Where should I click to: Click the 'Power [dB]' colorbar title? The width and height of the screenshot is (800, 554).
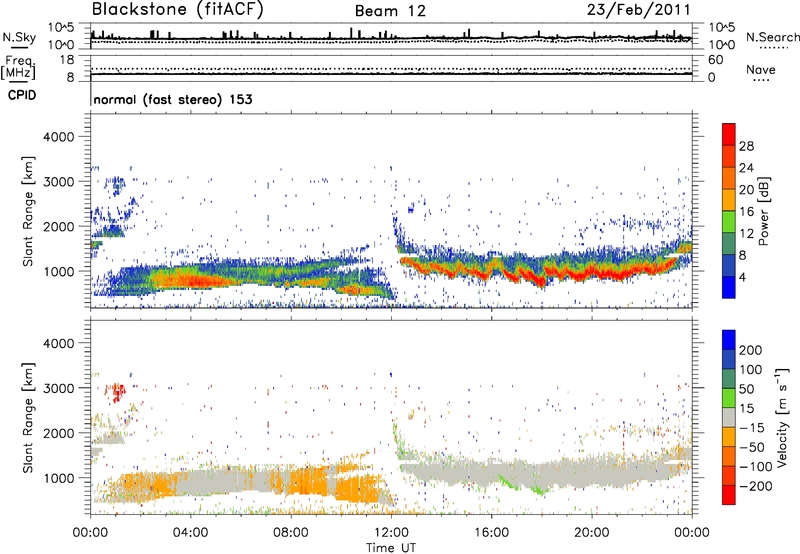(764, 211)
